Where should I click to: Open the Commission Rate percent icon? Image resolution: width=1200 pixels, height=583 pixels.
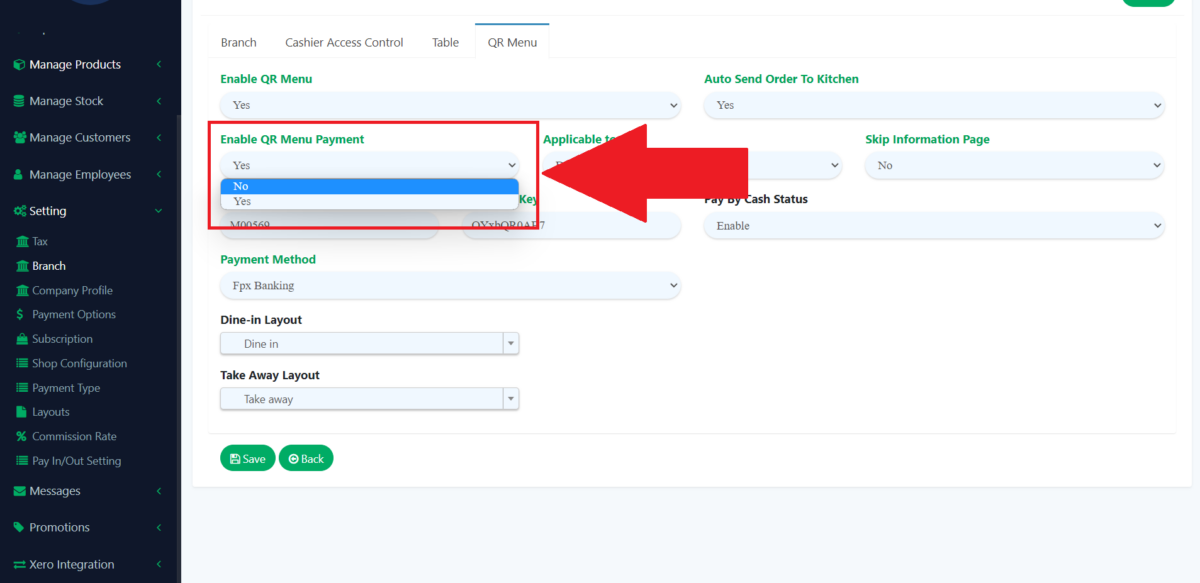(23, 436)
